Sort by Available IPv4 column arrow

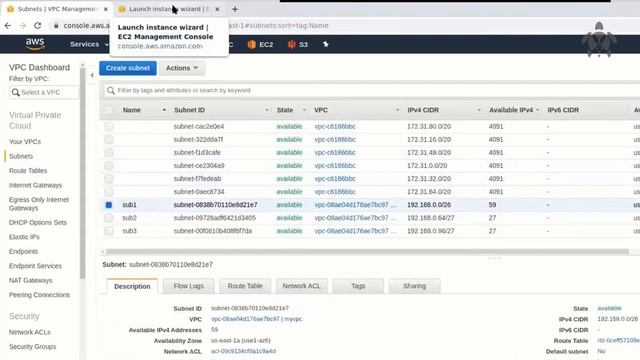(x=538, y=110)
